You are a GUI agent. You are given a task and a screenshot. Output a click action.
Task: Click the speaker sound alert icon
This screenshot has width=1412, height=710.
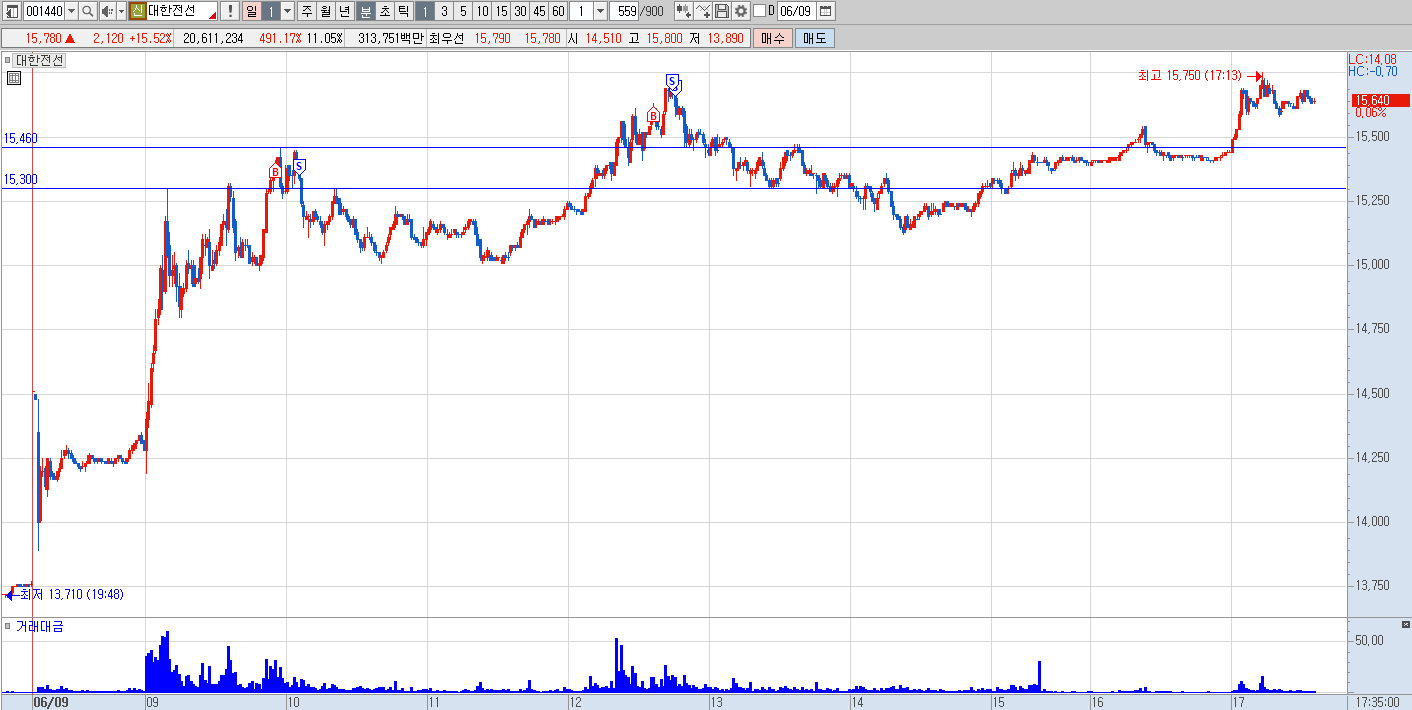107,11
